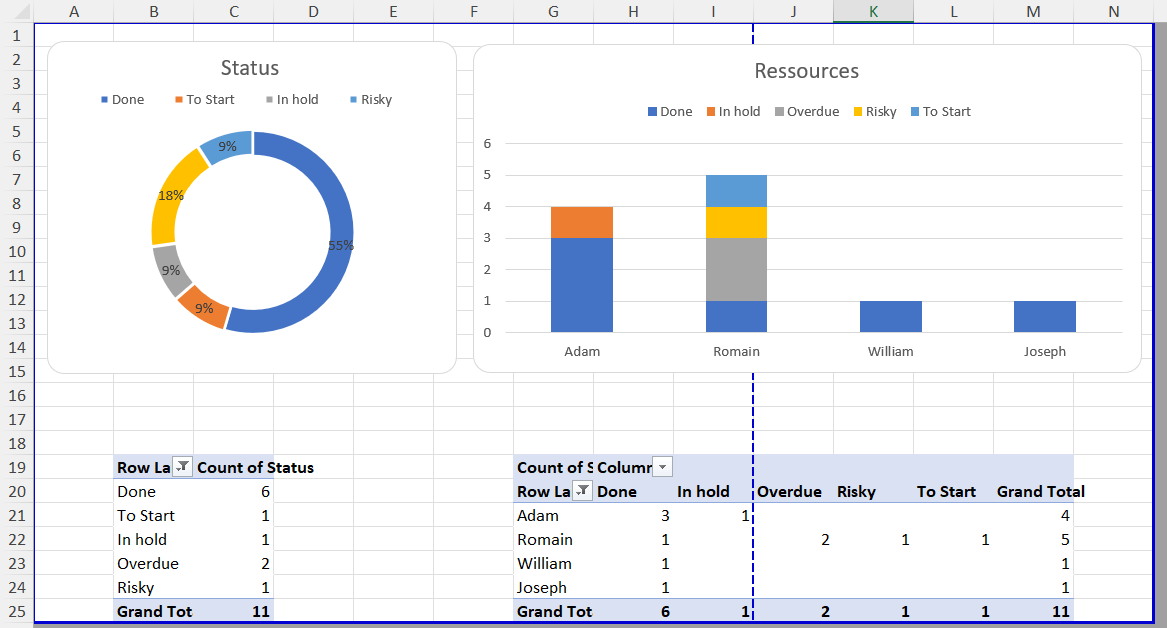Click the Done legend marker in the Ressources chart
The width and height of the screenshot is (1167, 628).
[x=651, y=111]
